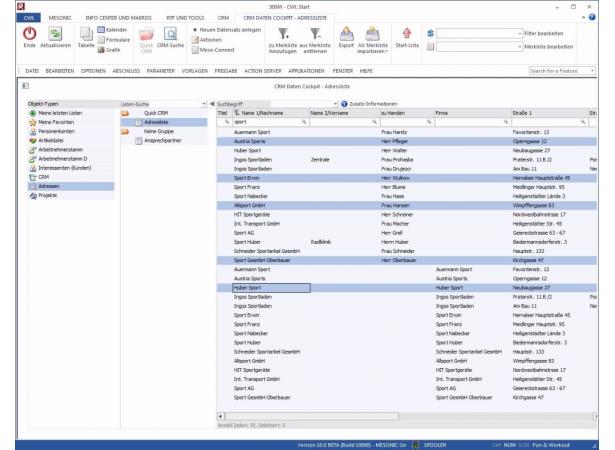Open the OPTIONEN menu
This screenshot has height=450, width=615.
(93, 71)
